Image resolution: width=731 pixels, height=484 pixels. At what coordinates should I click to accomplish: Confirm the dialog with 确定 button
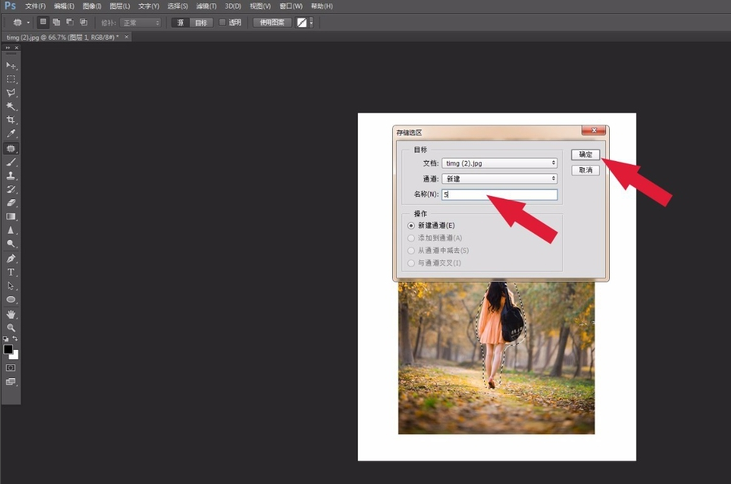coord(585,155)
